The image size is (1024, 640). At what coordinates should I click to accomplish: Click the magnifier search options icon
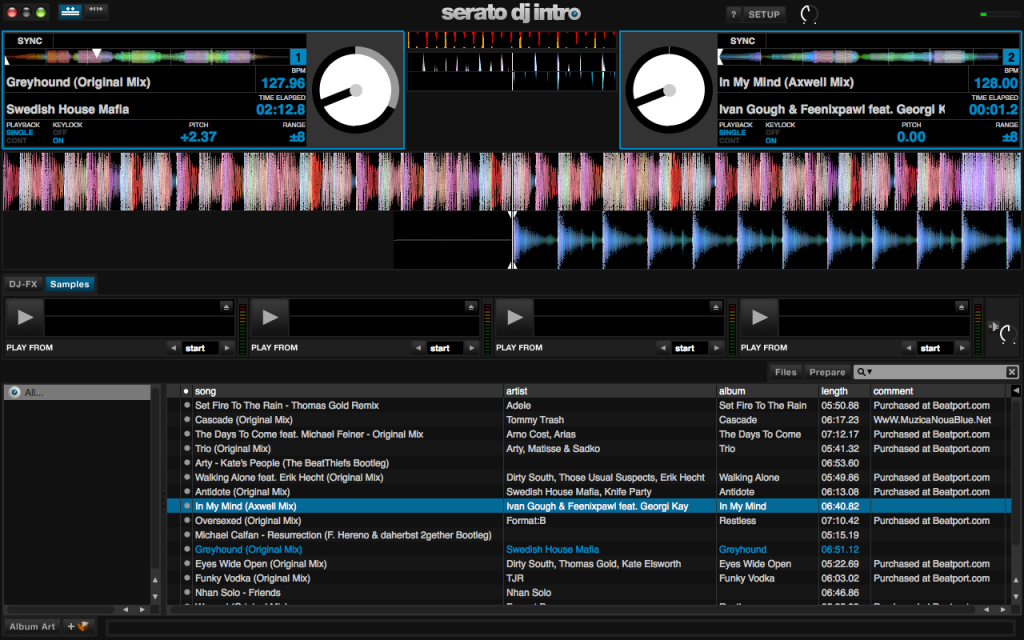[x=864, y=372]
